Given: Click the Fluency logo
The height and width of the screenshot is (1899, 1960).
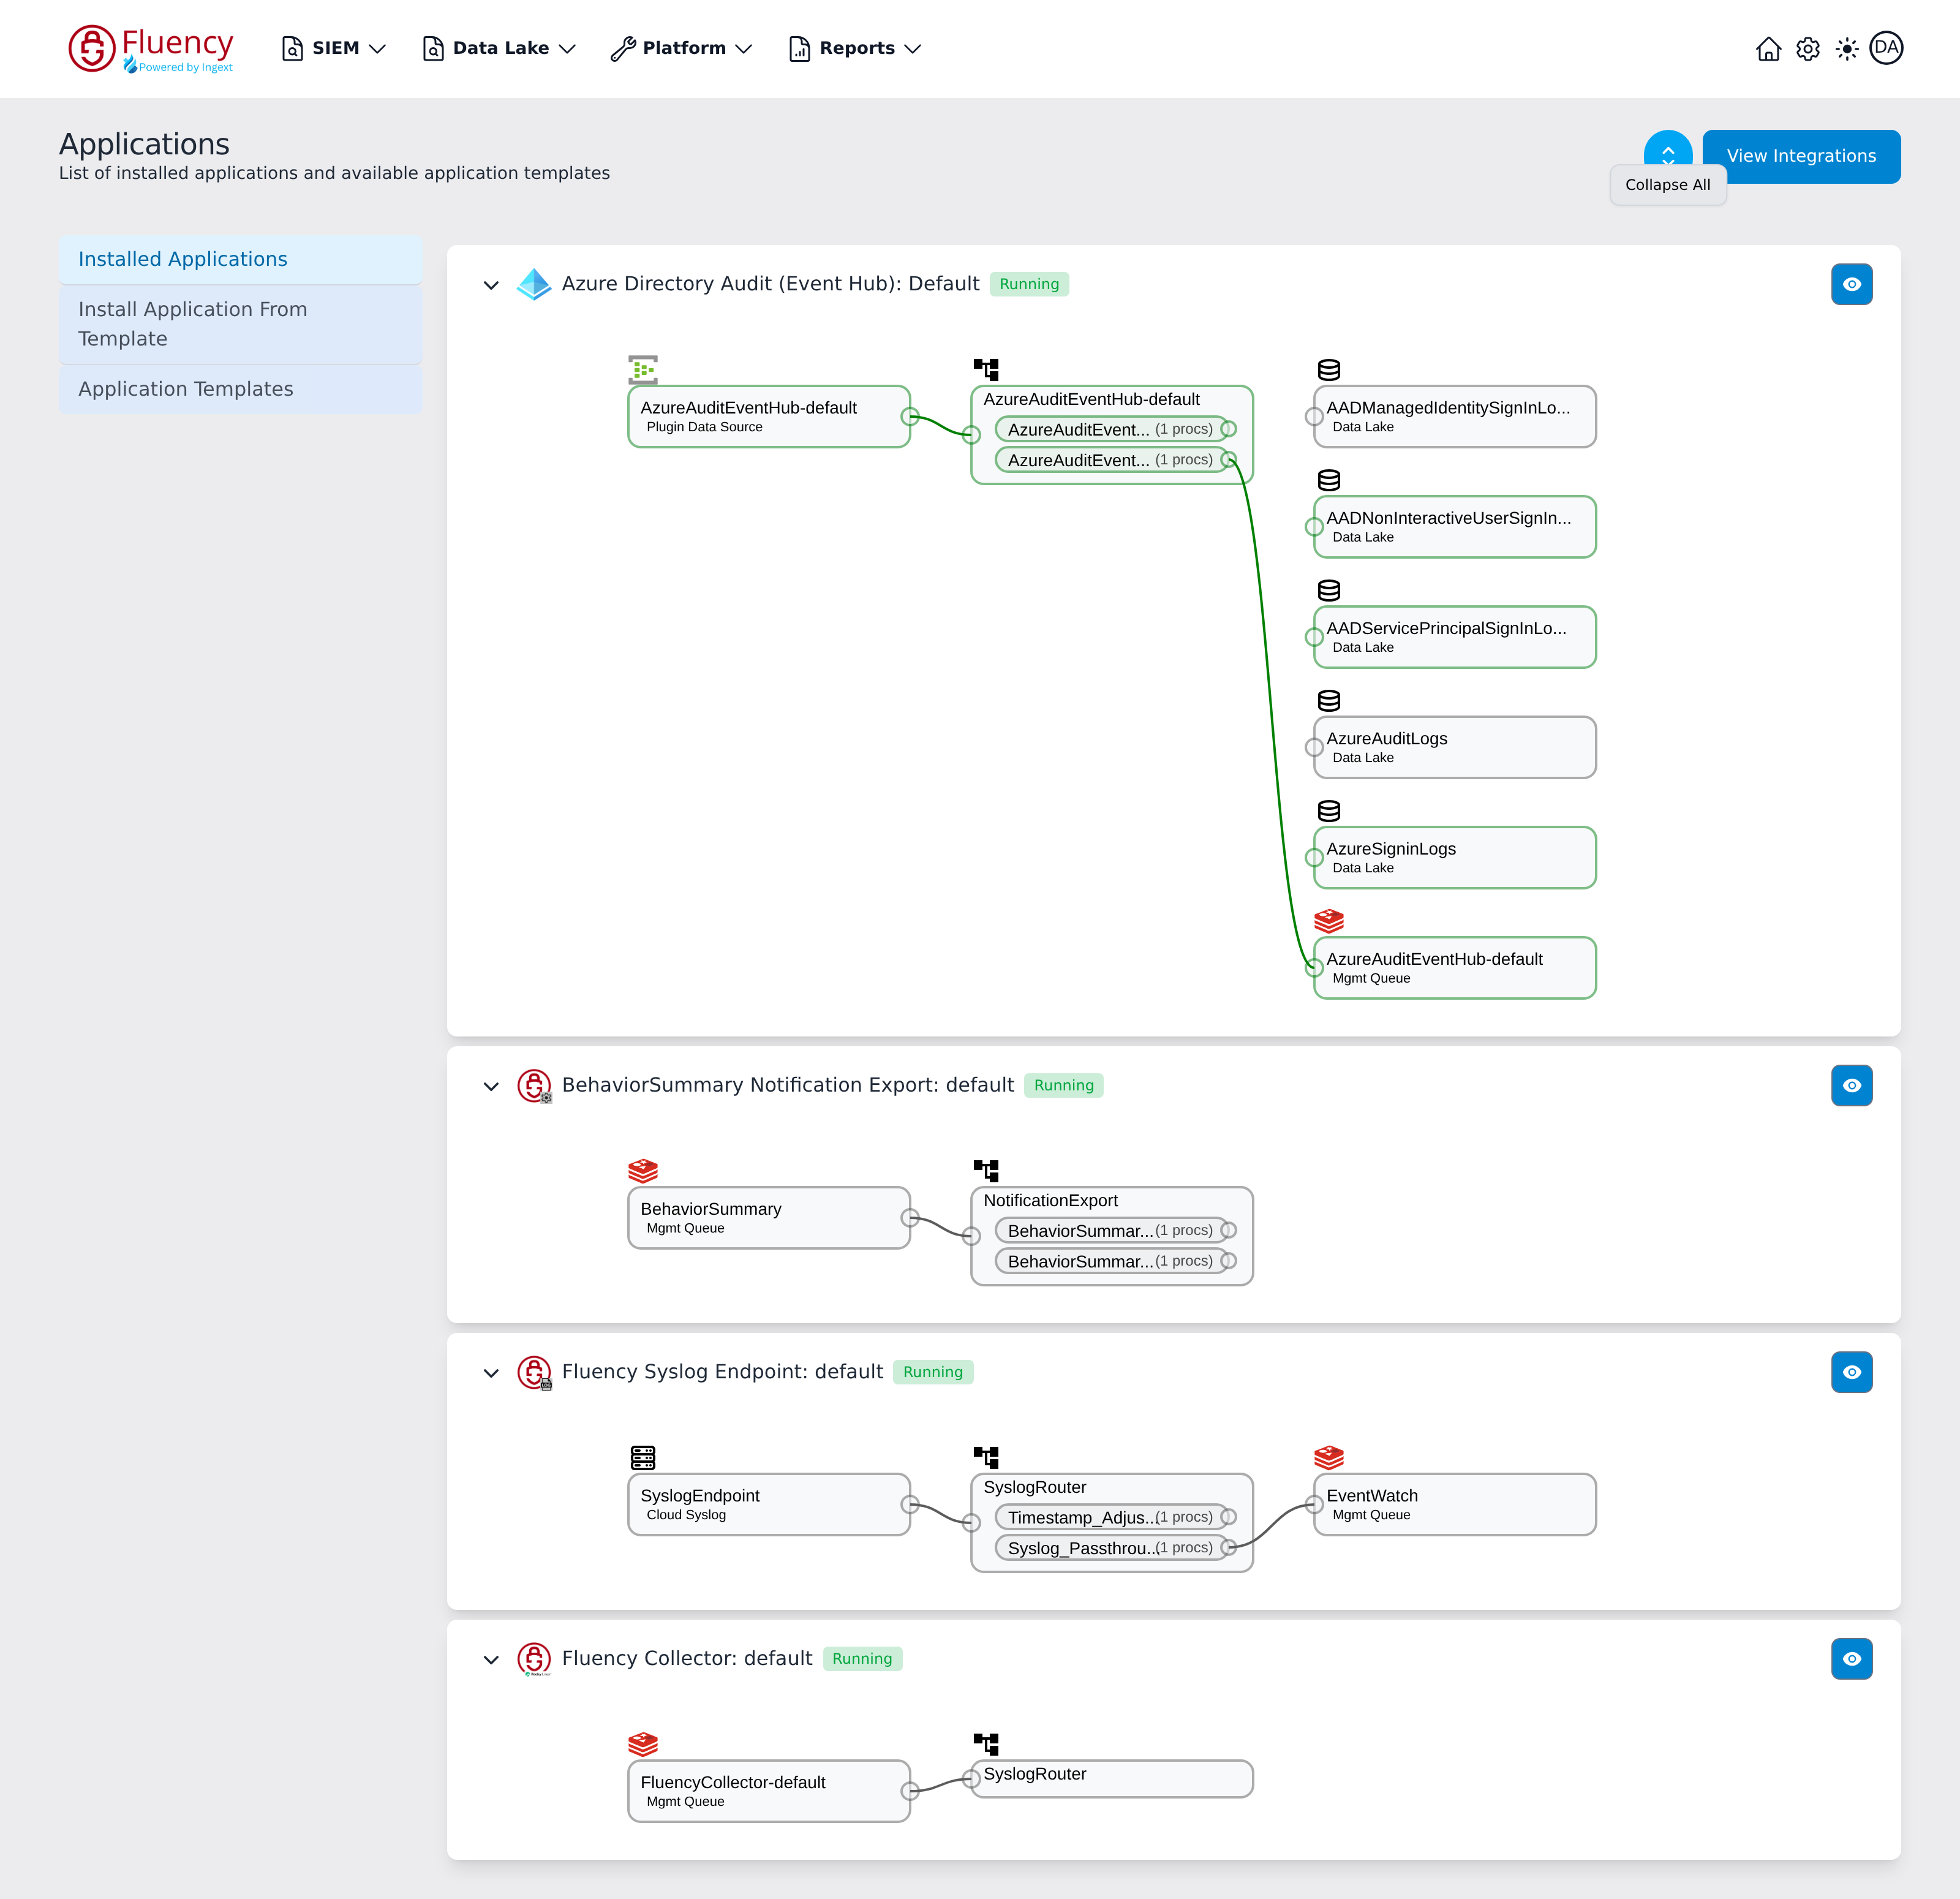Looking at the screenshot, I should [150, 49].
